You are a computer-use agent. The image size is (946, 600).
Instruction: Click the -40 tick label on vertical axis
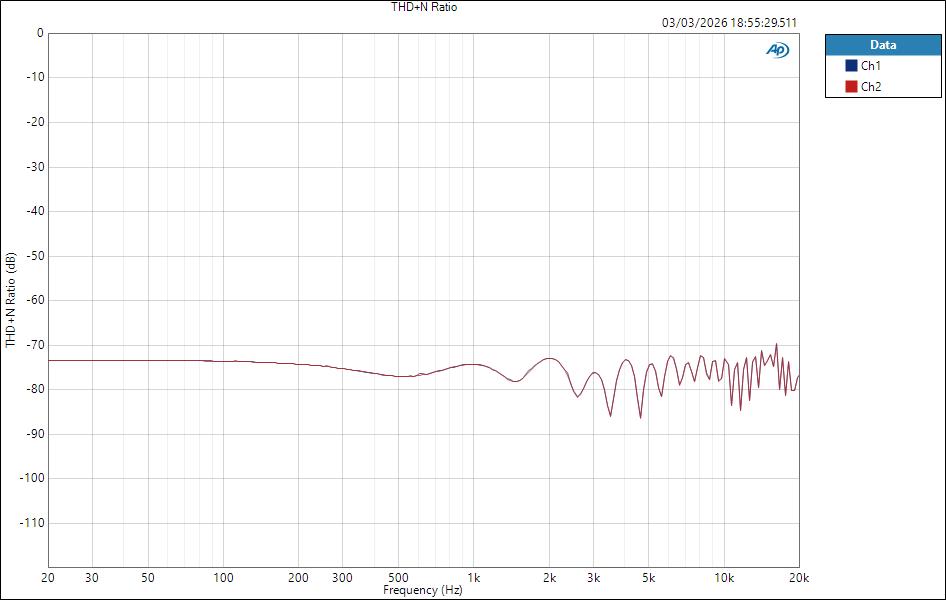click(35, 211)
